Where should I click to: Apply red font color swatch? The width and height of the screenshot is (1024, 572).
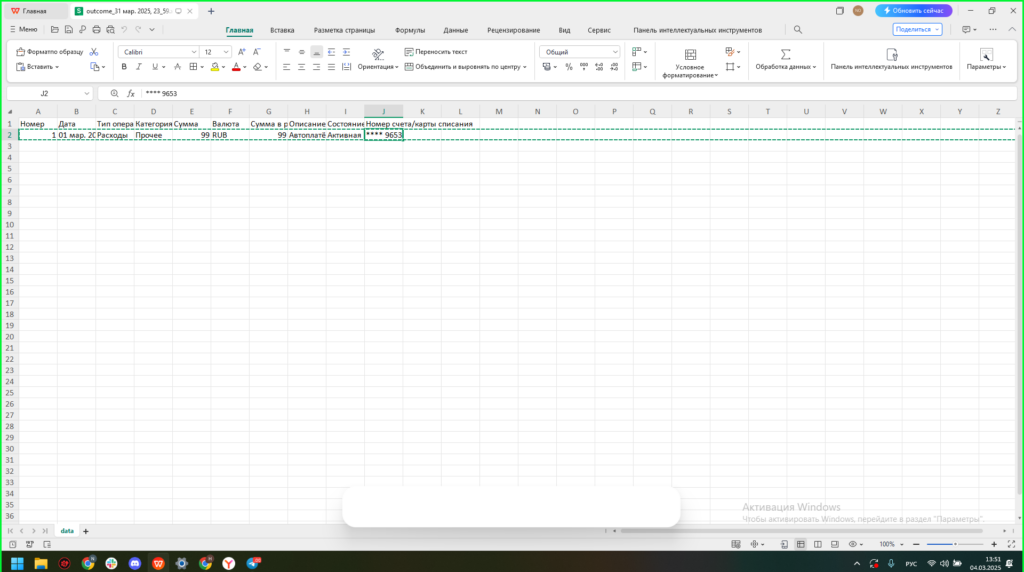click(236, 67)
